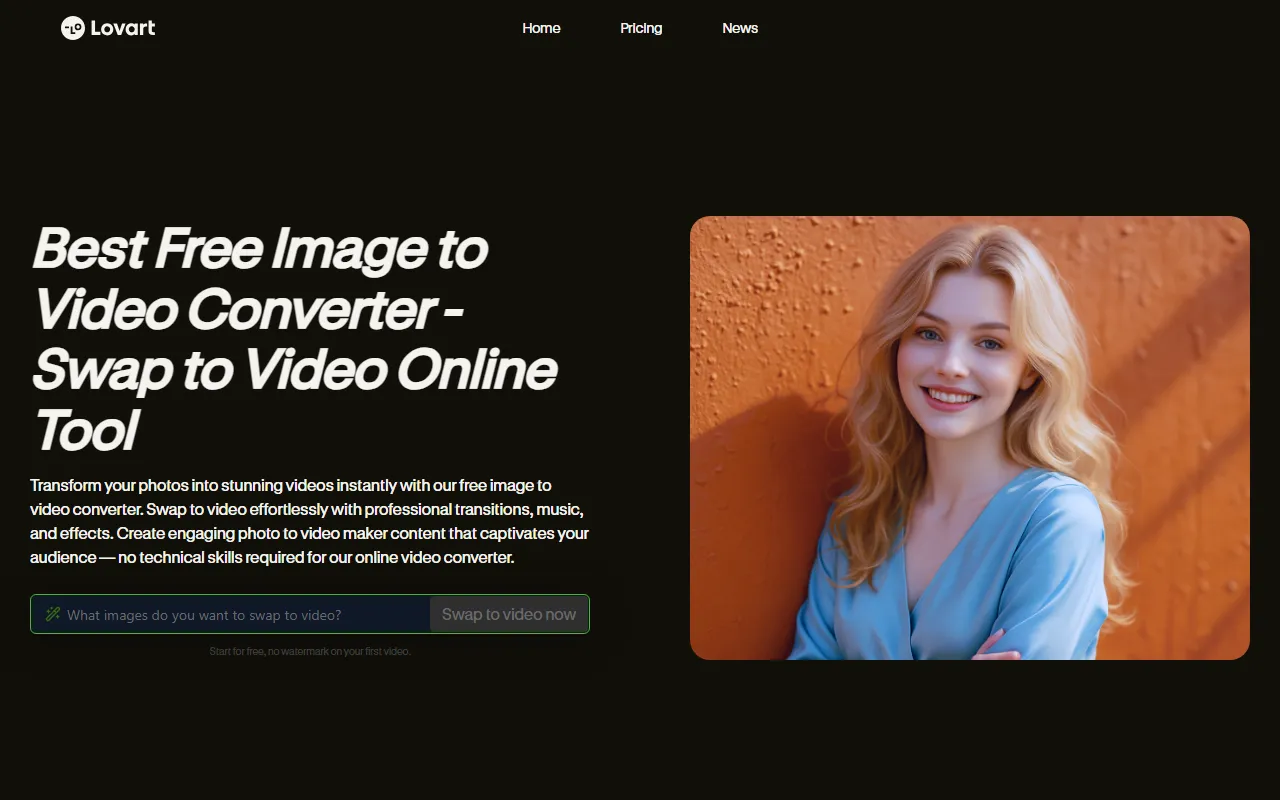Click headline line 'Swap to Video Online'
The height and width of the screenshot is (800, 1280).
pos(294,370)
